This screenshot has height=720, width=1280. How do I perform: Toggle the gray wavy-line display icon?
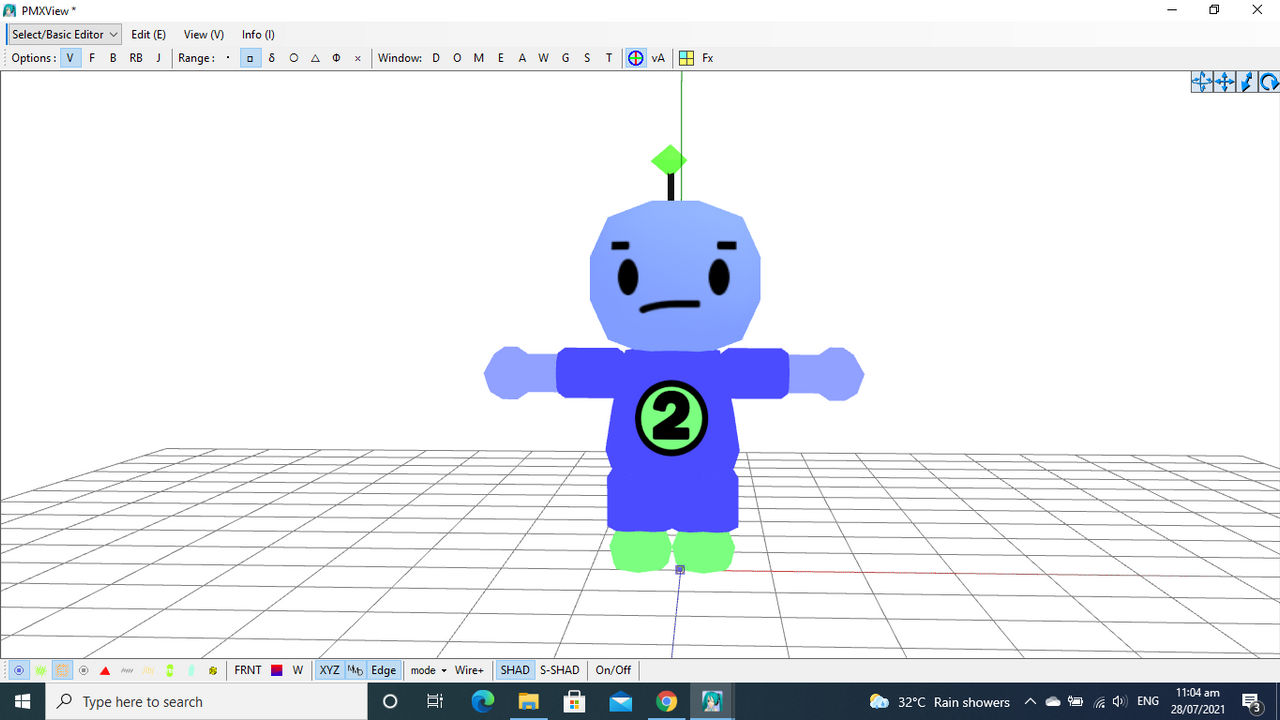click(127, 670)
